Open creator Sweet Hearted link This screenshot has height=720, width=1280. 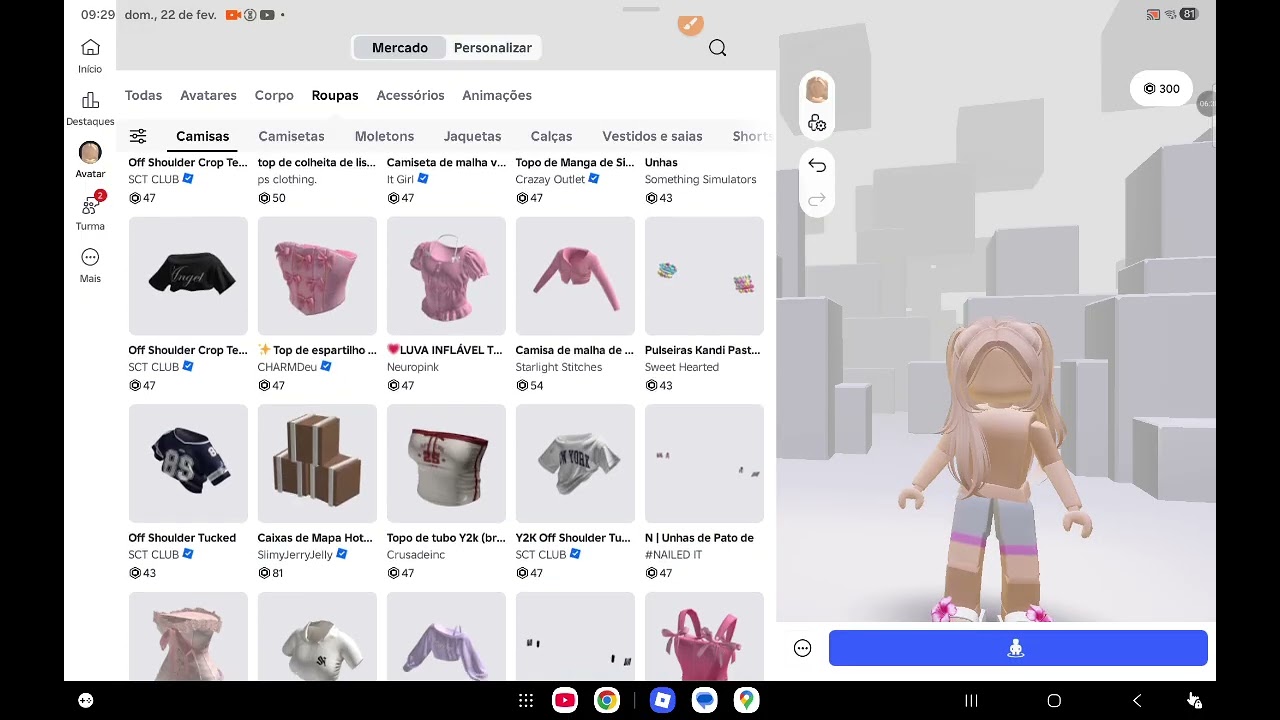coord(682,367)
